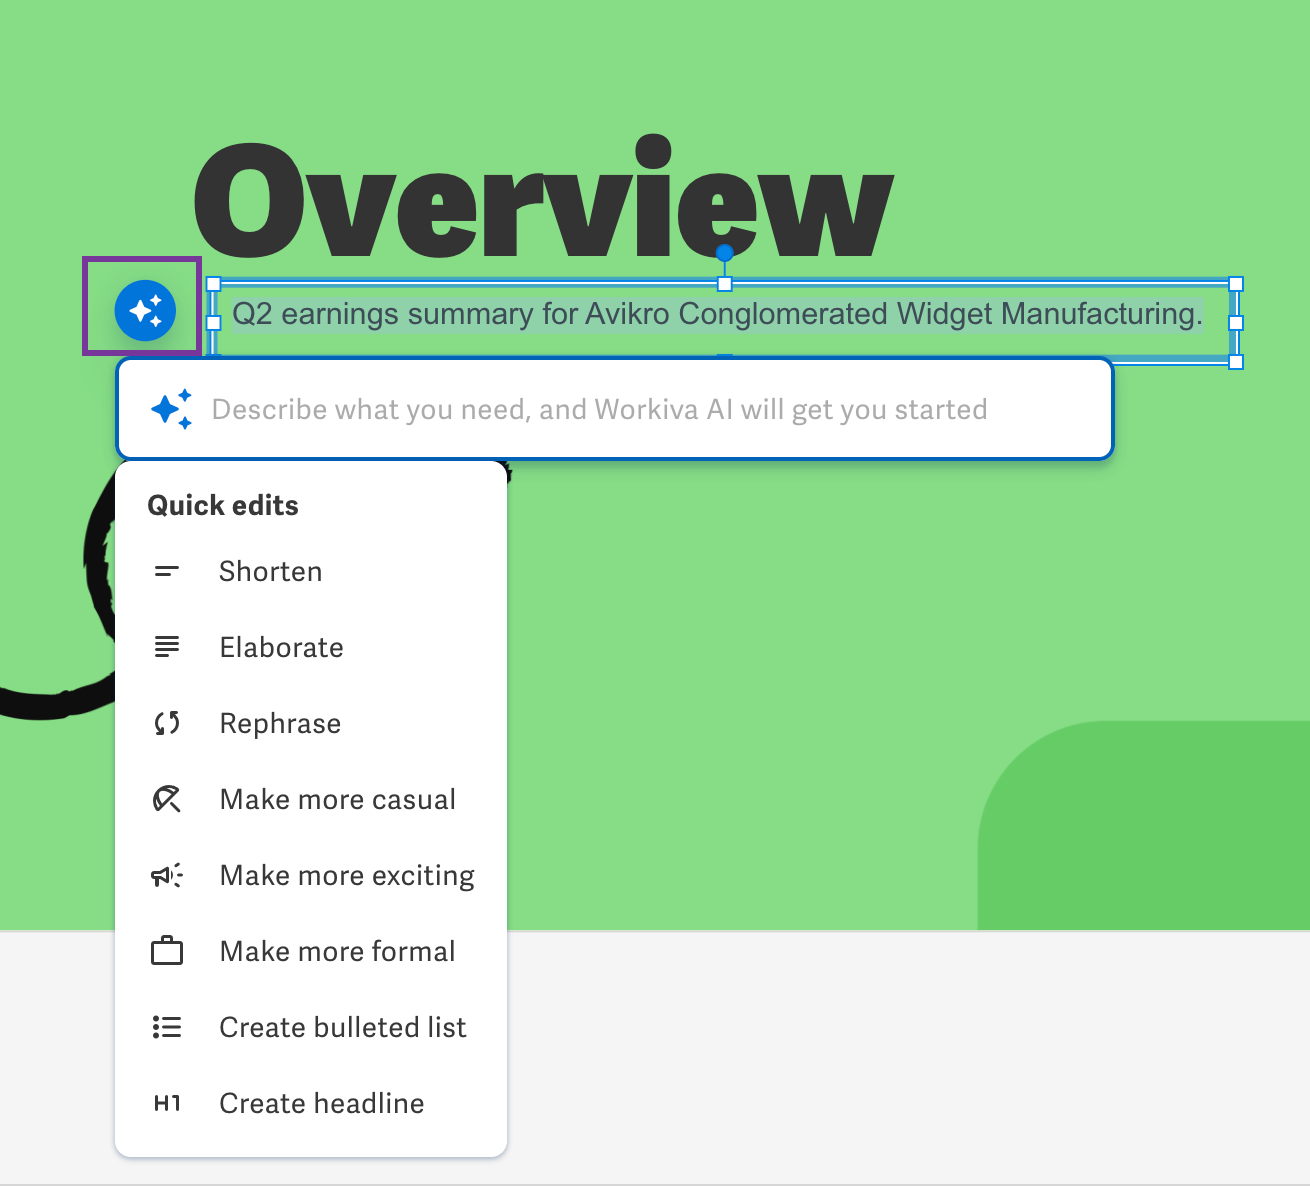The width and height of the screenshot is (1310, 1186).
Task: Click the blue Workiva AI sparkle button
Action: (x=145, y=310)
